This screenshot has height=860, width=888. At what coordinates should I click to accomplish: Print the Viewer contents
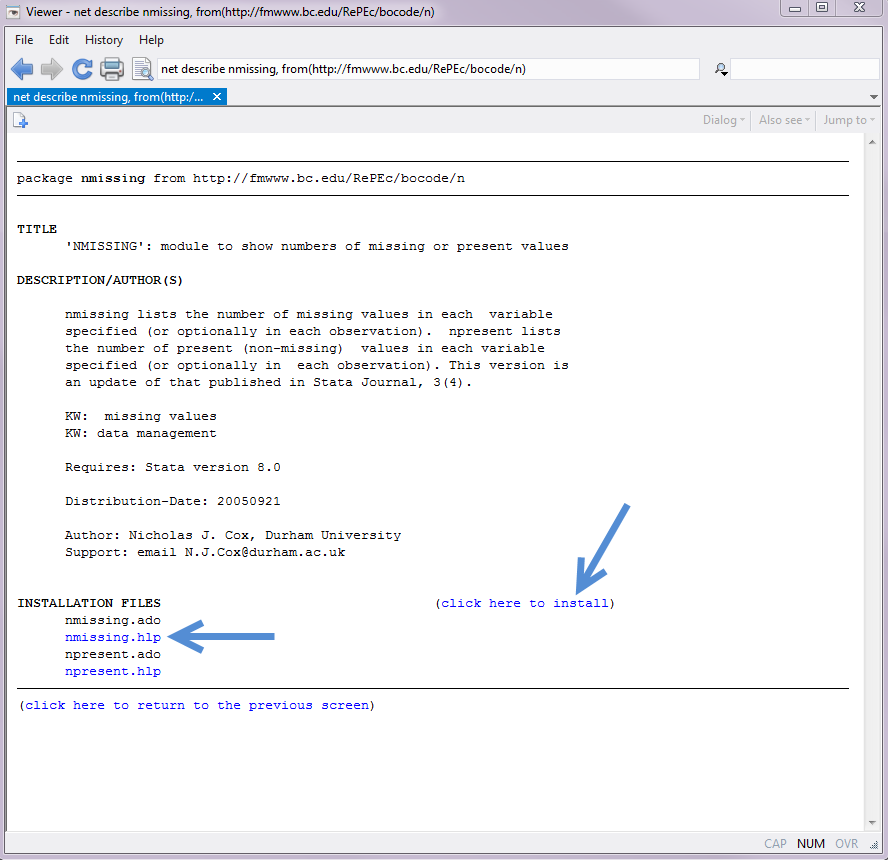tap(112, 69)
